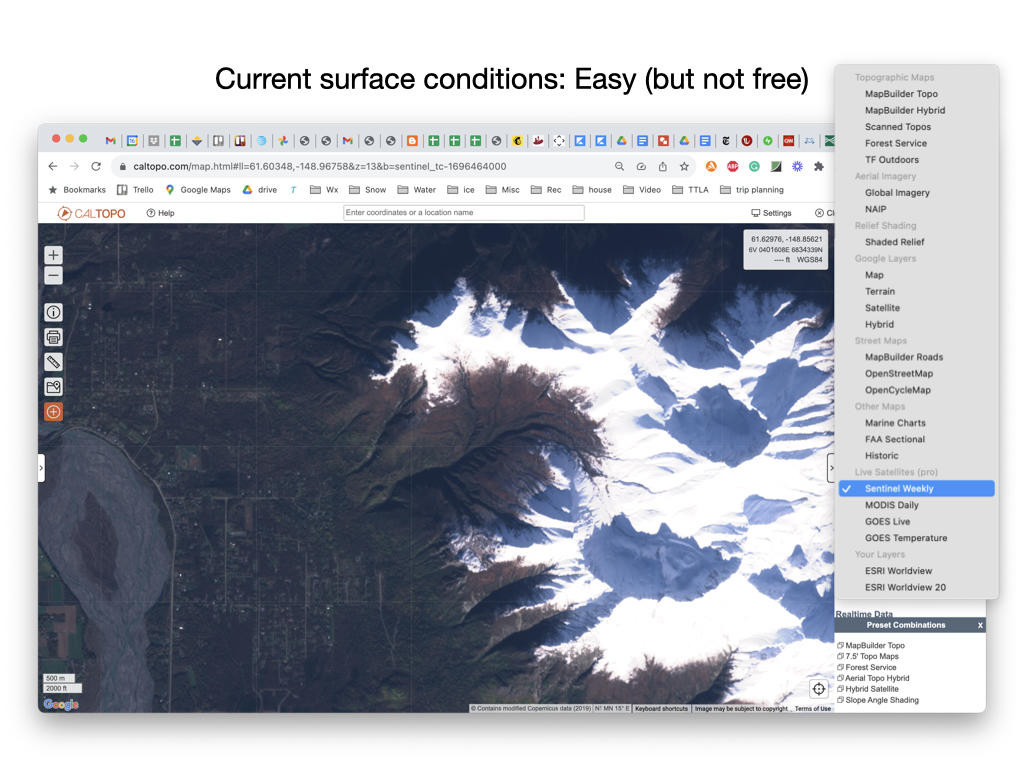Go back in browser history
This screenshot has width=1024, height=768.
tap(53, 167)
